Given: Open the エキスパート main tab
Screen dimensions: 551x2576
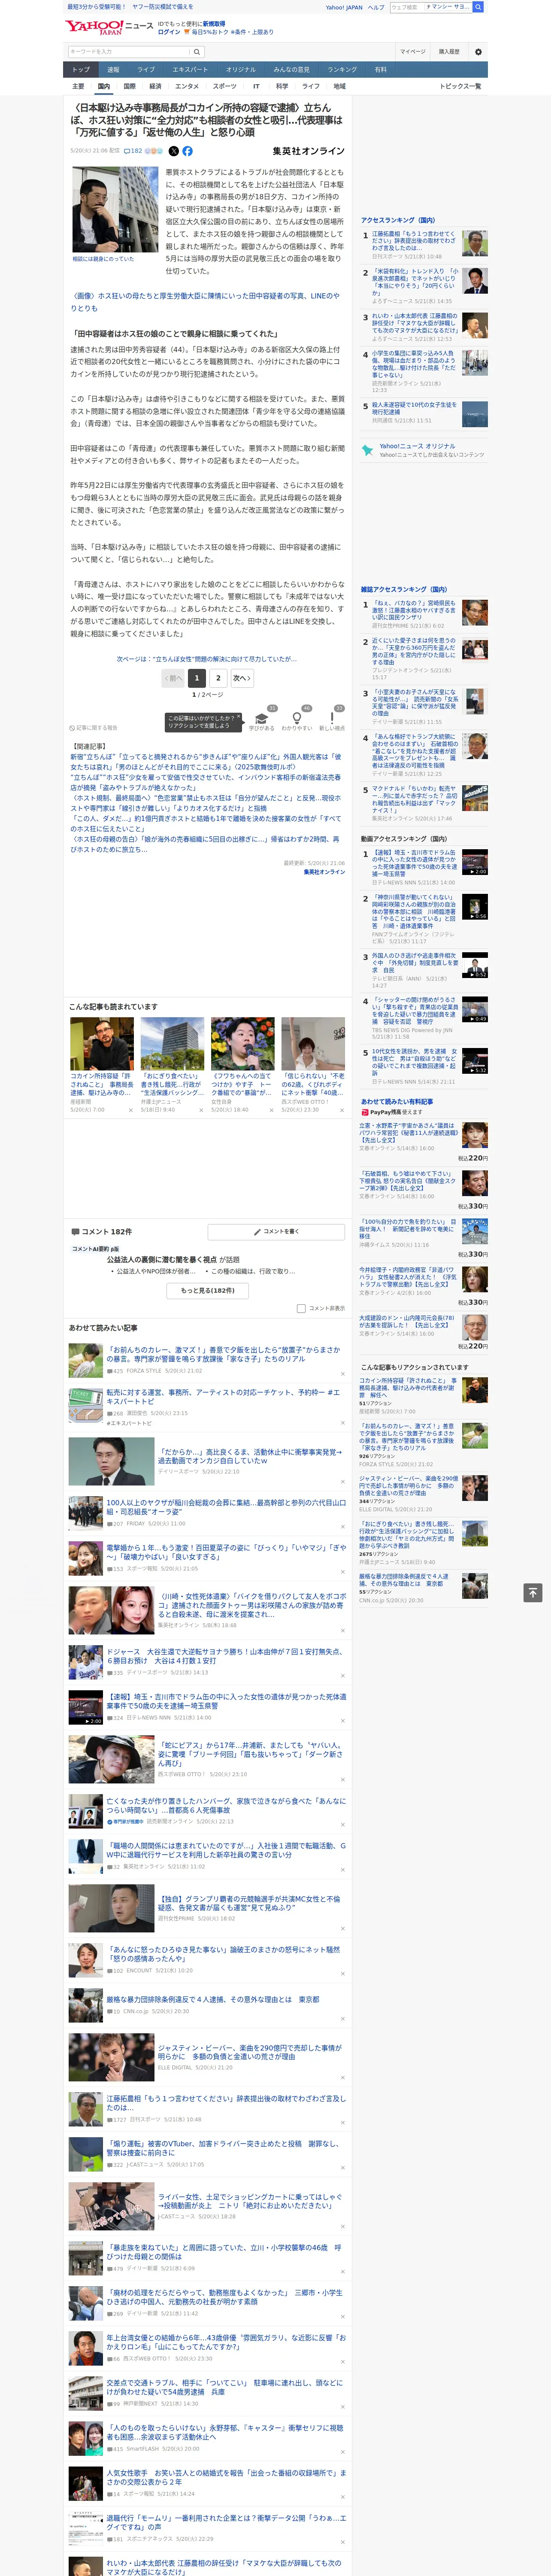Looking at the screenshot, I should 190,70.
